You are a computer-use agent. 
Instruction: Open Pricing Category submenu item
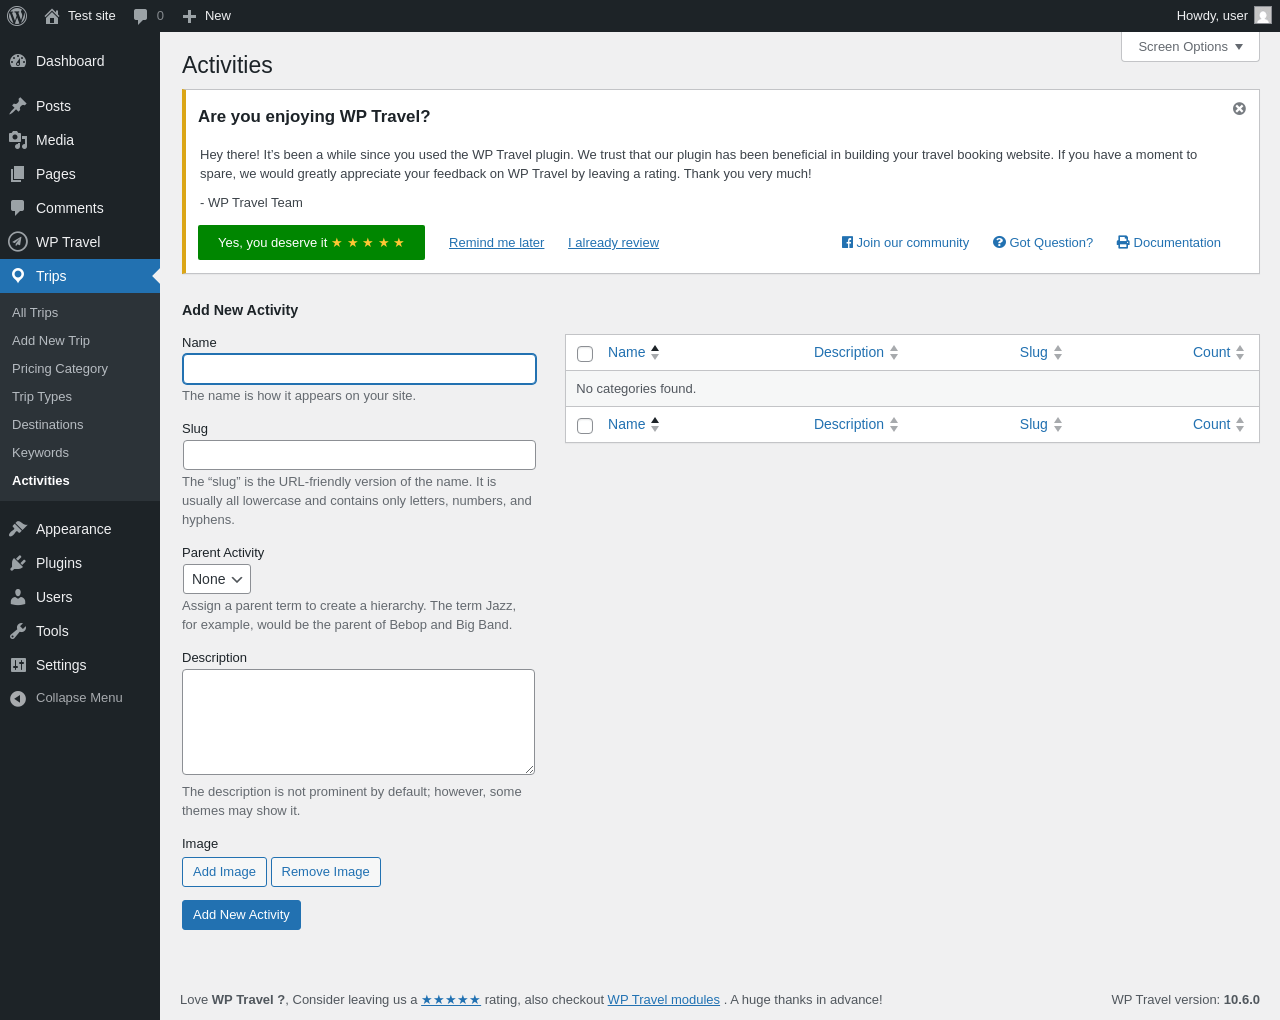point(60,369)
